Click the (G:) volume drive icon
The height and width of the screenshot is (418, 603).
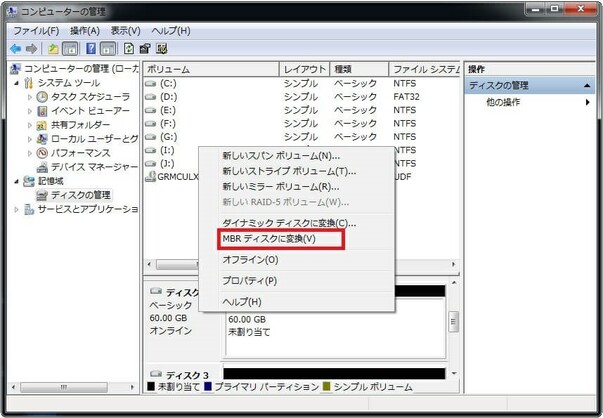(150, 137)
